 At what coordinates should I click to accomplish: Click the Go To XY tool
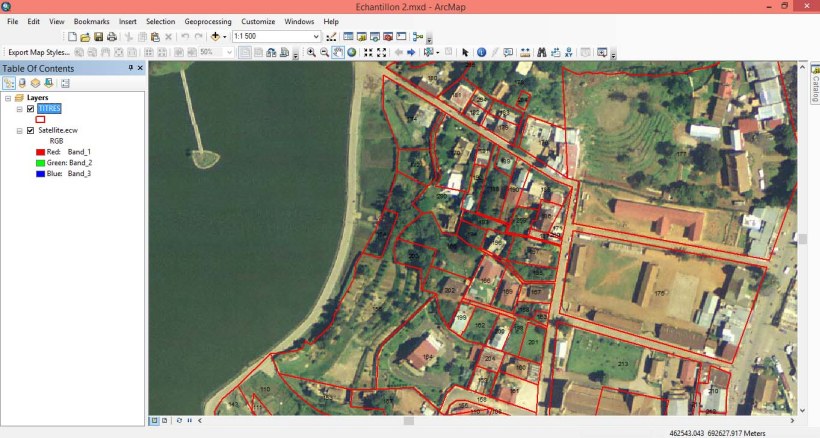click(568, 52)
